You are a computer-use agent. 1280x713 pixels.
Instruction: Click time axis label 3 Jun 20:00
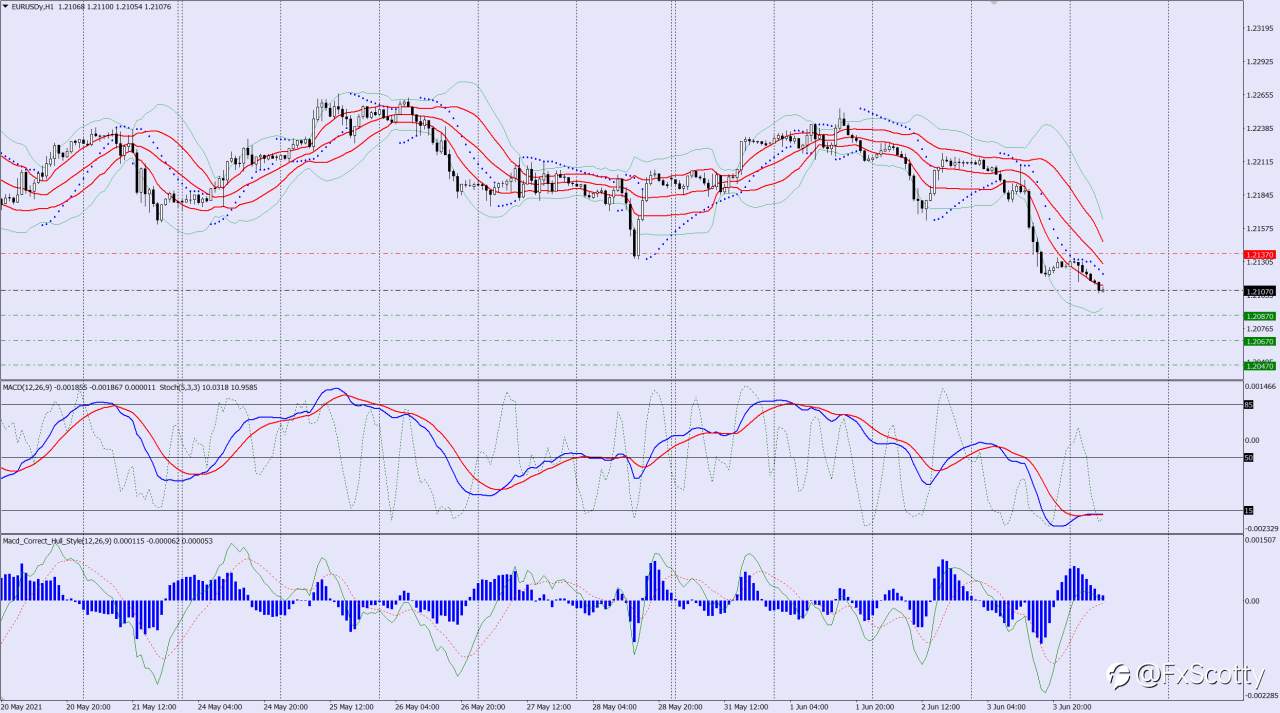[1072, 707]
